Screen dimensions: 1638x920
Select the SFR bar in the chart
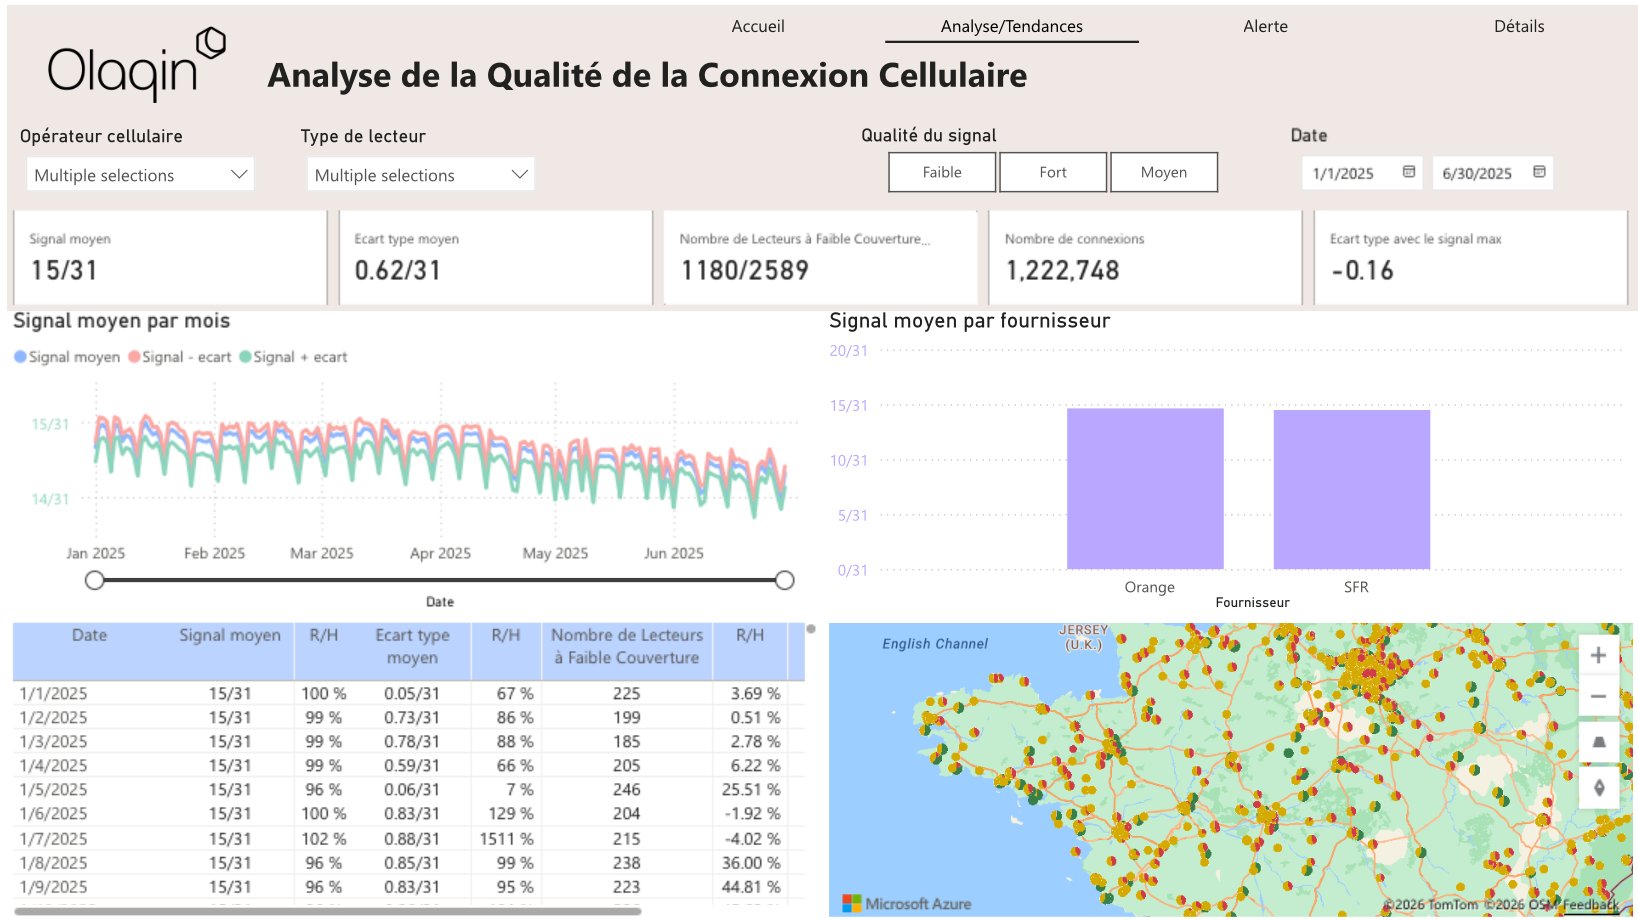1352,490
